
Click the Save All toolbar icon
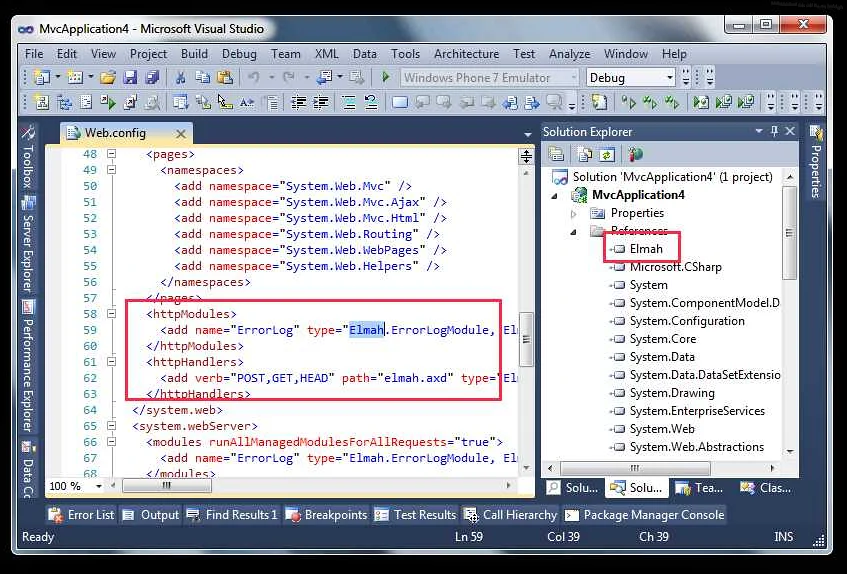point(152,78)
